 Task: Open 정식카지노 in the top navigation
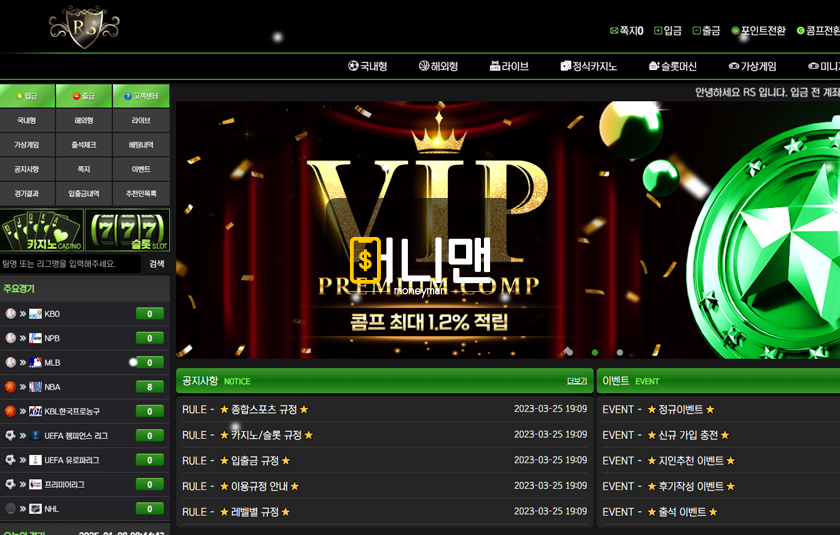click(588, 67)
